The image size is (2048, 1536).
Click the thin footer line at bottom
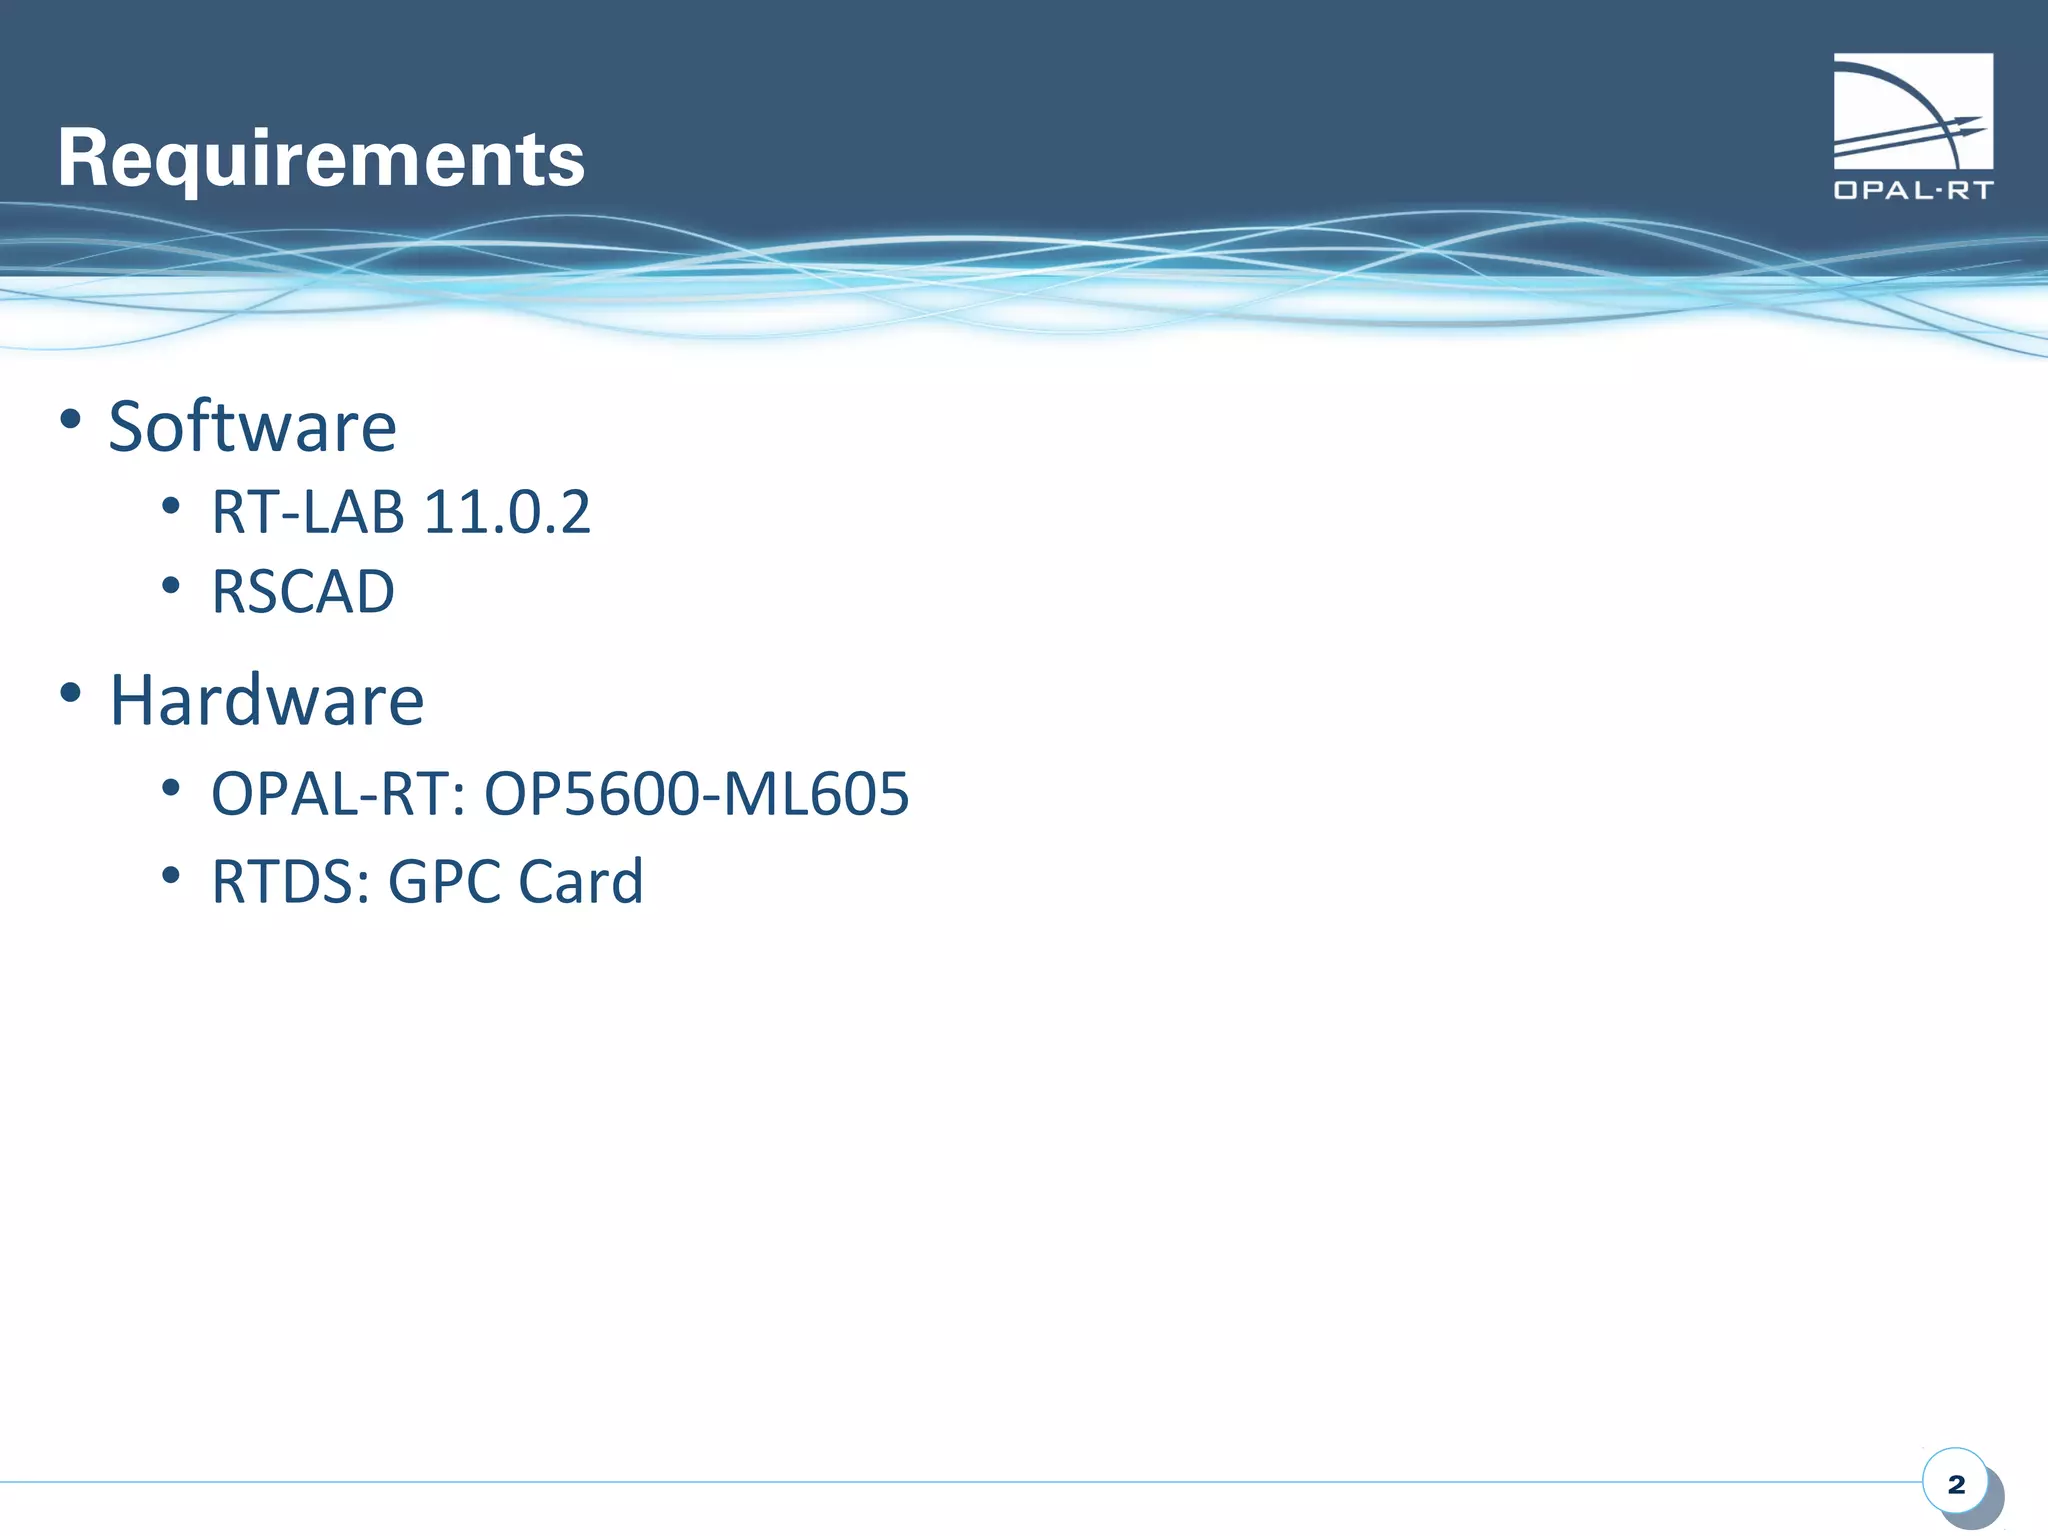click(x=900, y=1482)
